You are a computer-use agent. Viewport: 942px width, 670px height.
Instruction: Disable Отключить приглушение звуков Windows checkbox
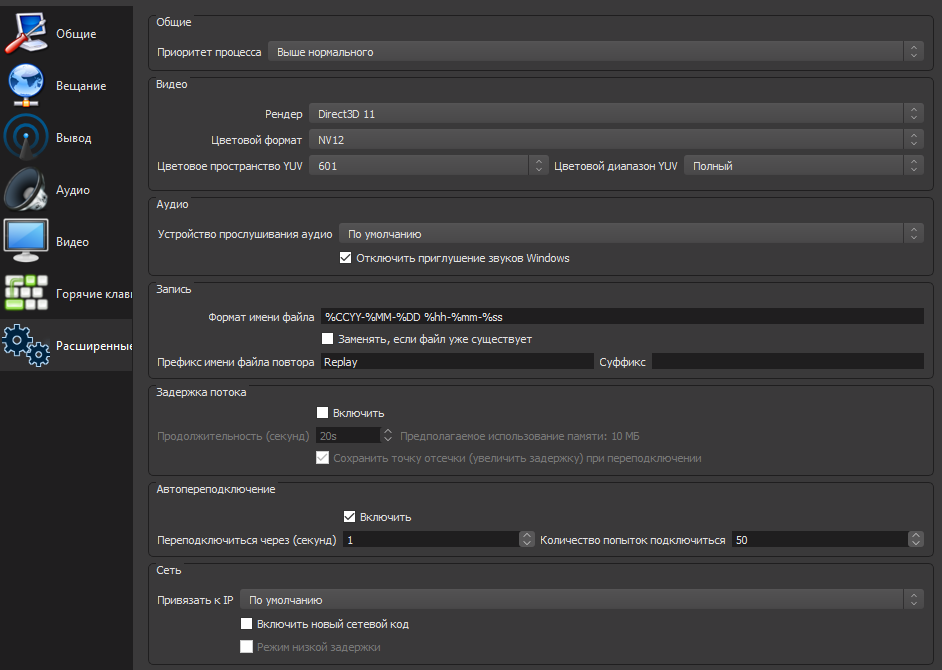click(345, 258)
